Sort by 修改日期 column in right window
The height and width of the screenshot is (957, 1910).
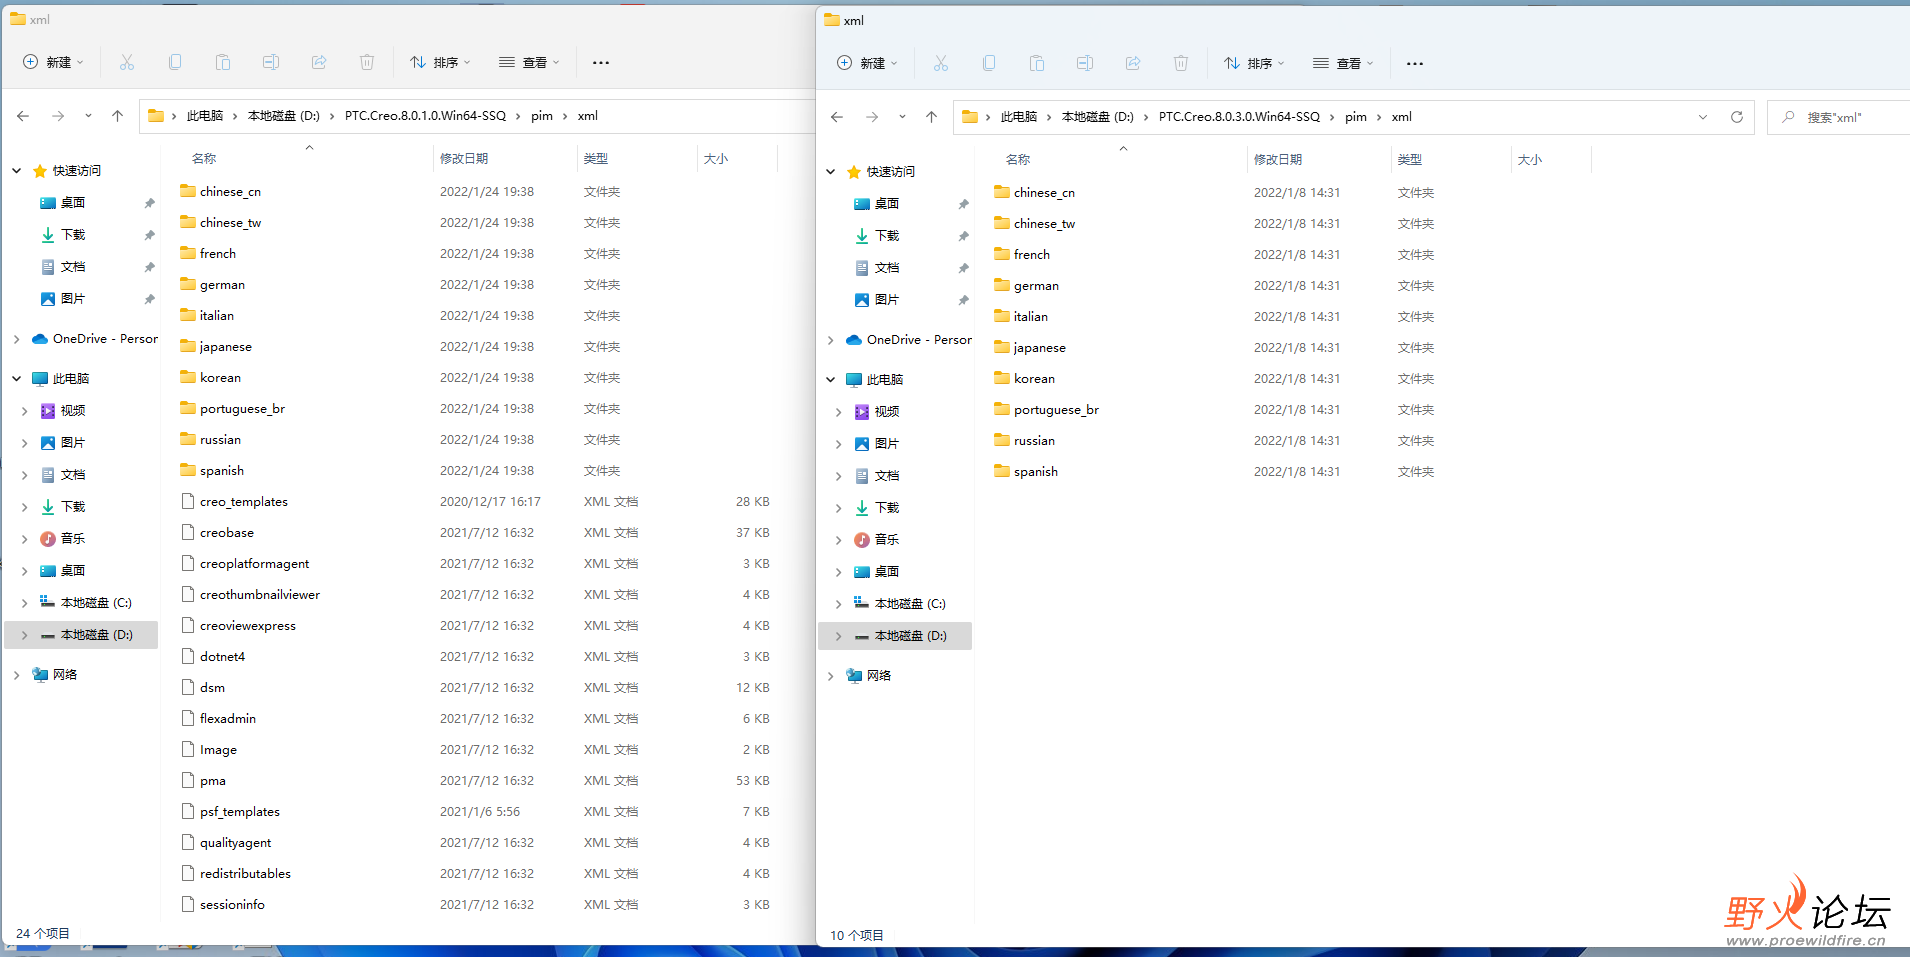pyautogui.click(x=1278, y=159)
